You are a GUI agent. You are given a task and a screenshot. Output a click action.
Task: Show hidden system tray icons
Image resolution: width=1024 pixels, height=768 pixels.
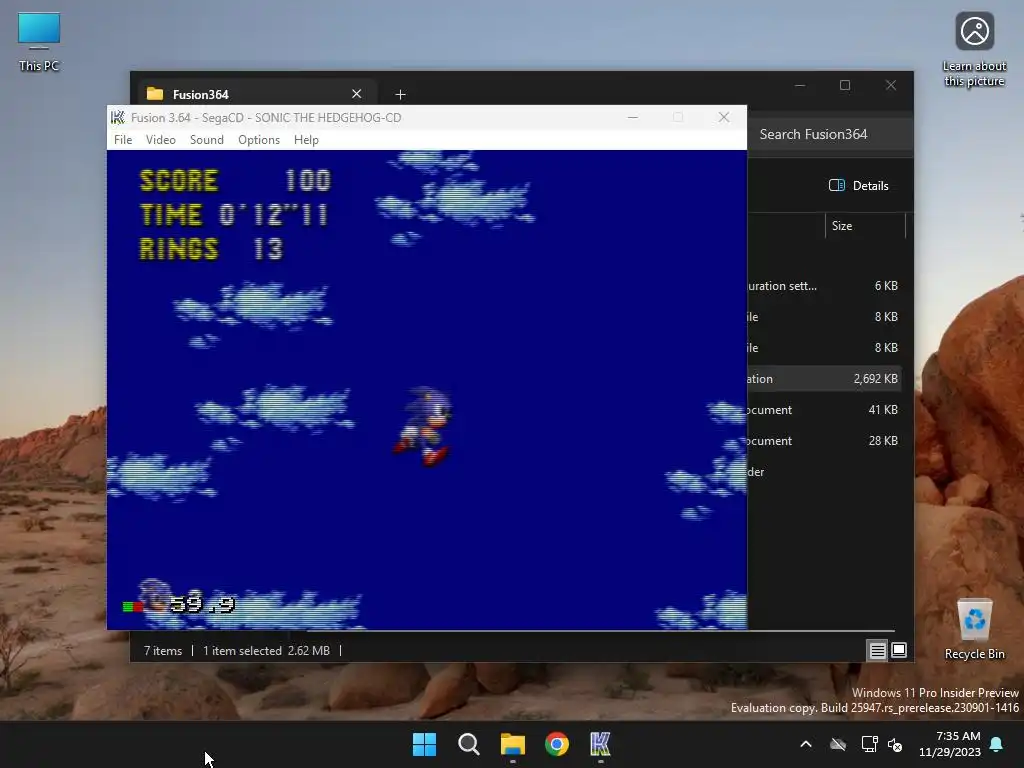(x=806, y=744)
